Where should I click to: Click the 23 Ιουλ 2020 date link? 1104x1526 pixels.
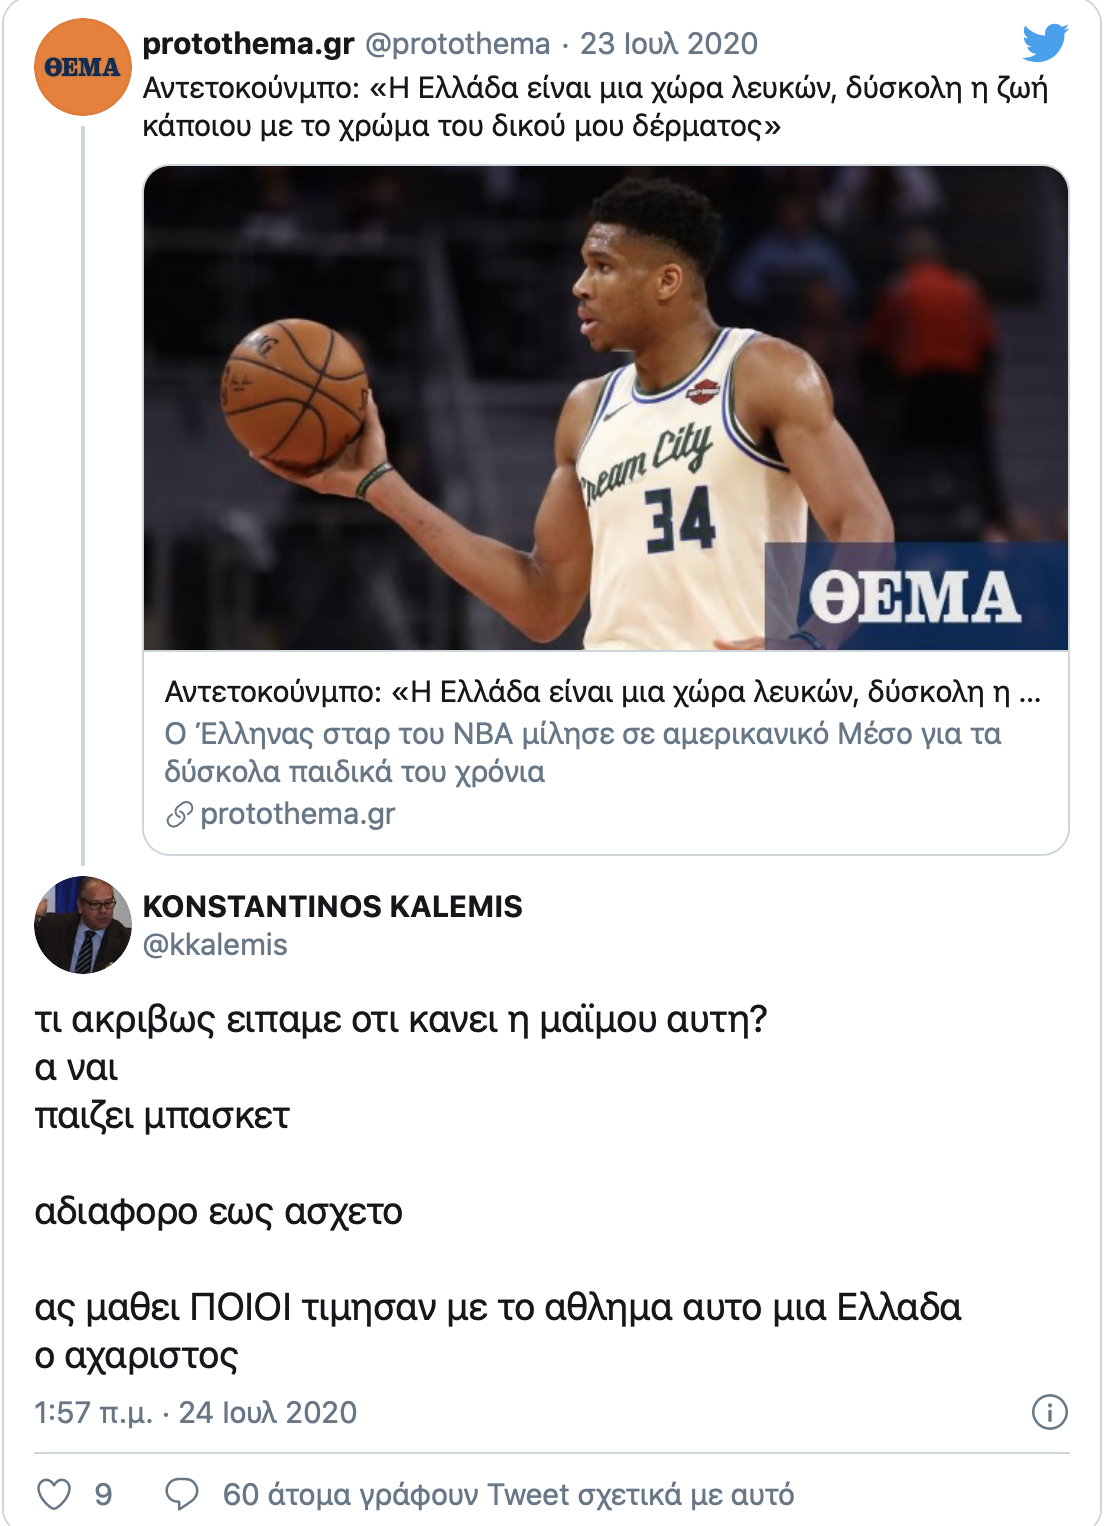point(669,44)
